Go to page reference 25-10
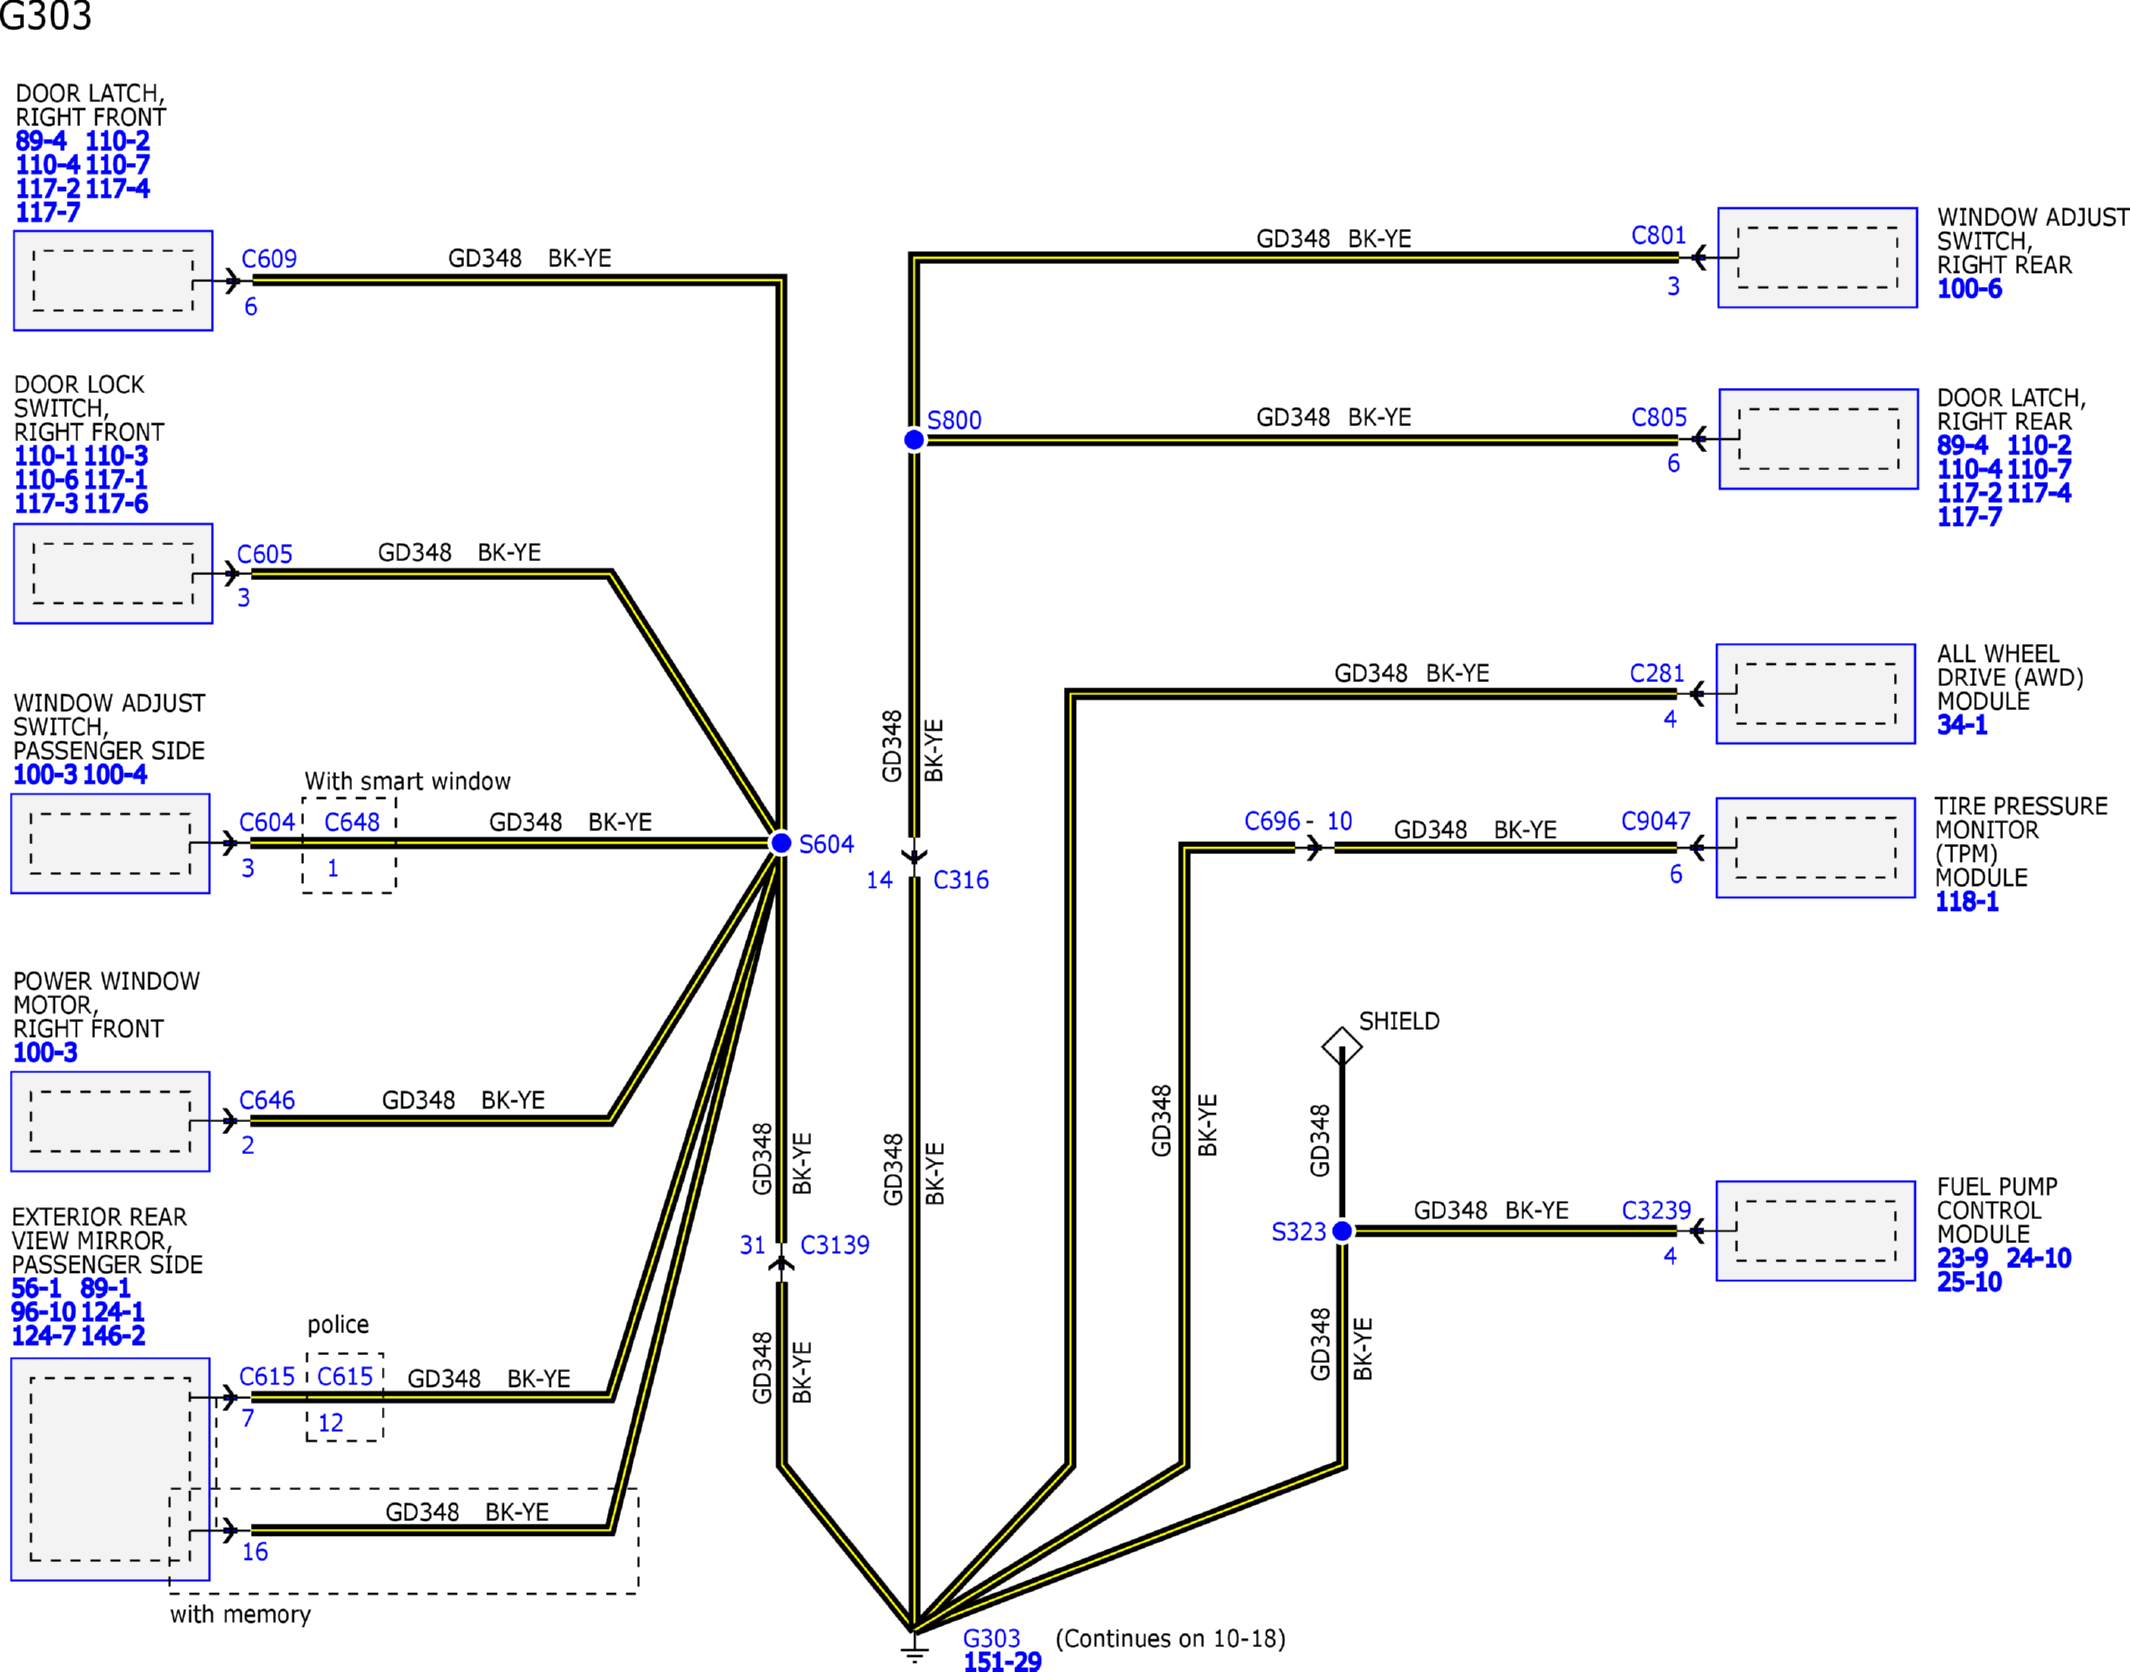Screen dimensions: 2130x1672 coord(1969,1282)
